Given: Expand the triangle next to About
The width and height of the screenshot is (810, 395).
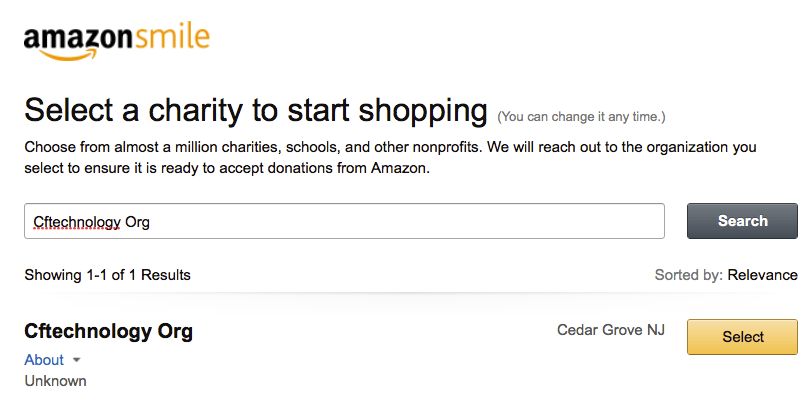Looking at the screenshot, I should coord(76,360).
